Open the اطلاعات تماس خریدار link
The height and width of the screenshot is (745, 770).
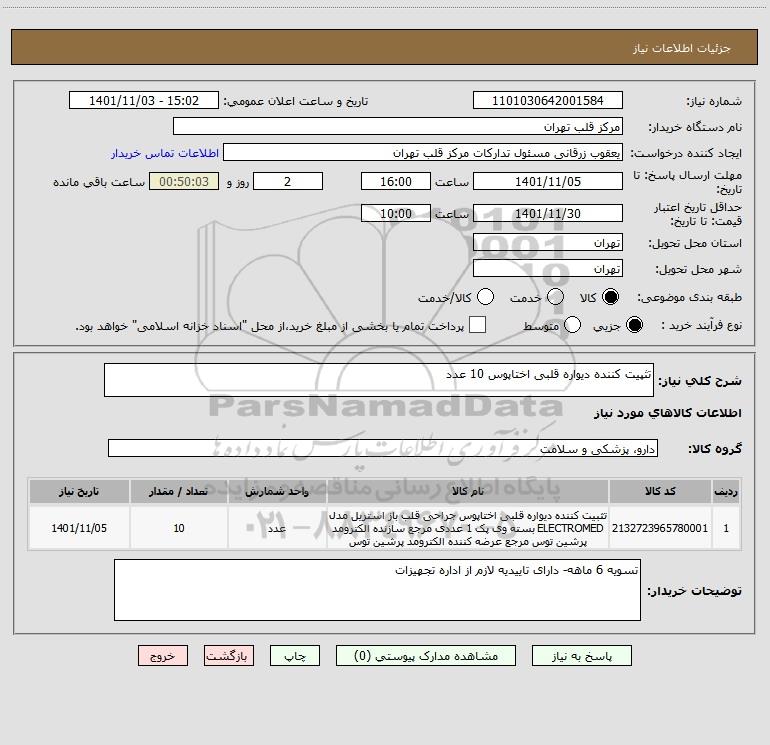coord(165,153)
